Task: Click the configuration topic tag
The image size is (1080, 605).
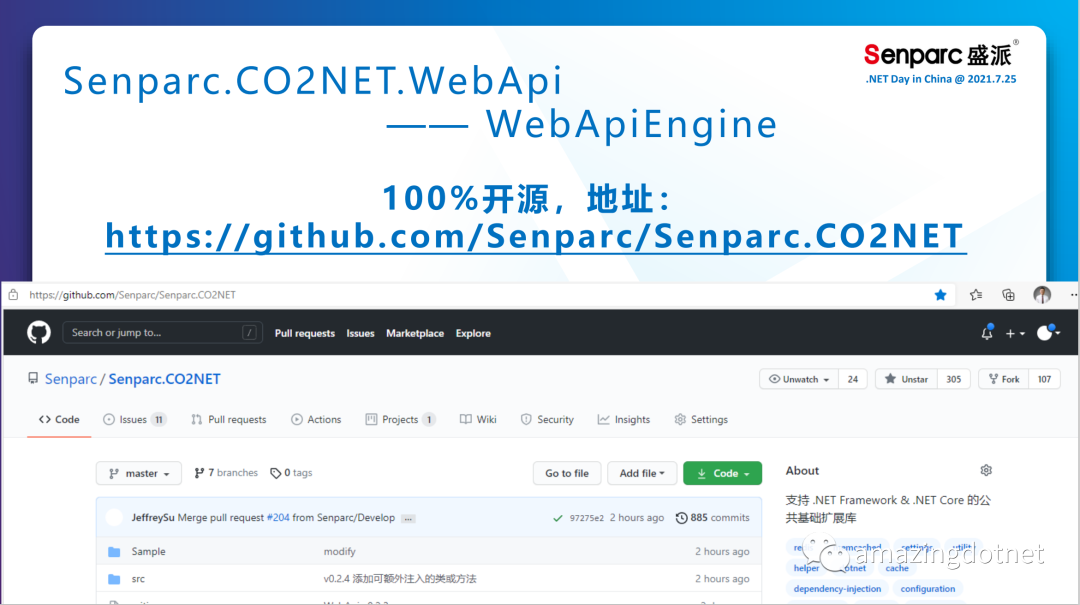Action: click(928, 588)
